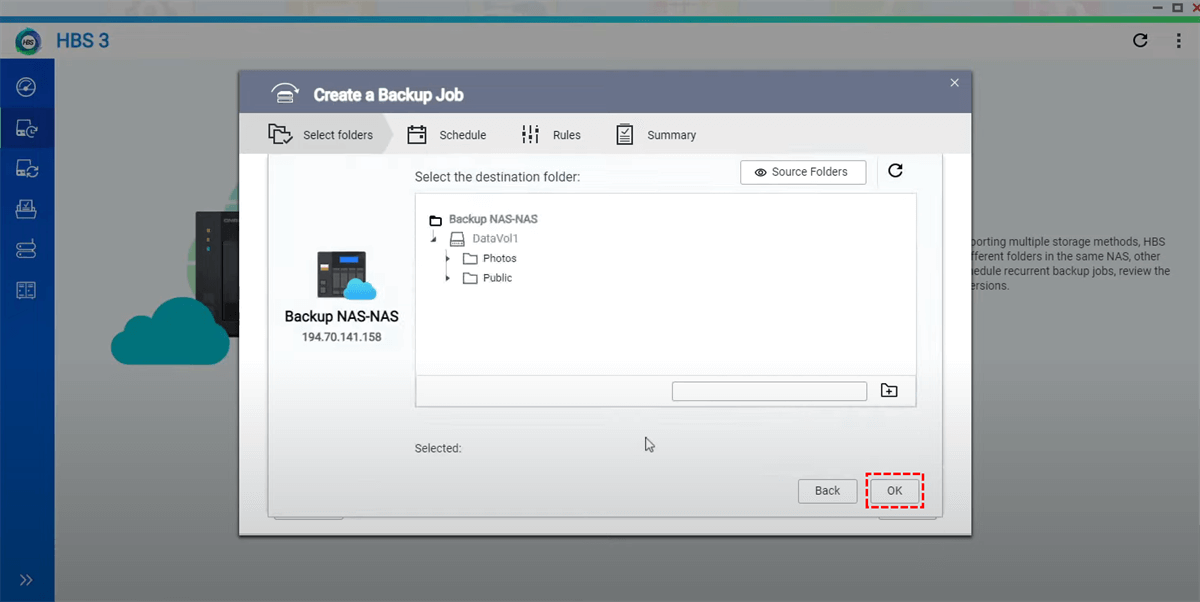Click the Selected: label
The image size is (1200, 602).
point(438,449)
